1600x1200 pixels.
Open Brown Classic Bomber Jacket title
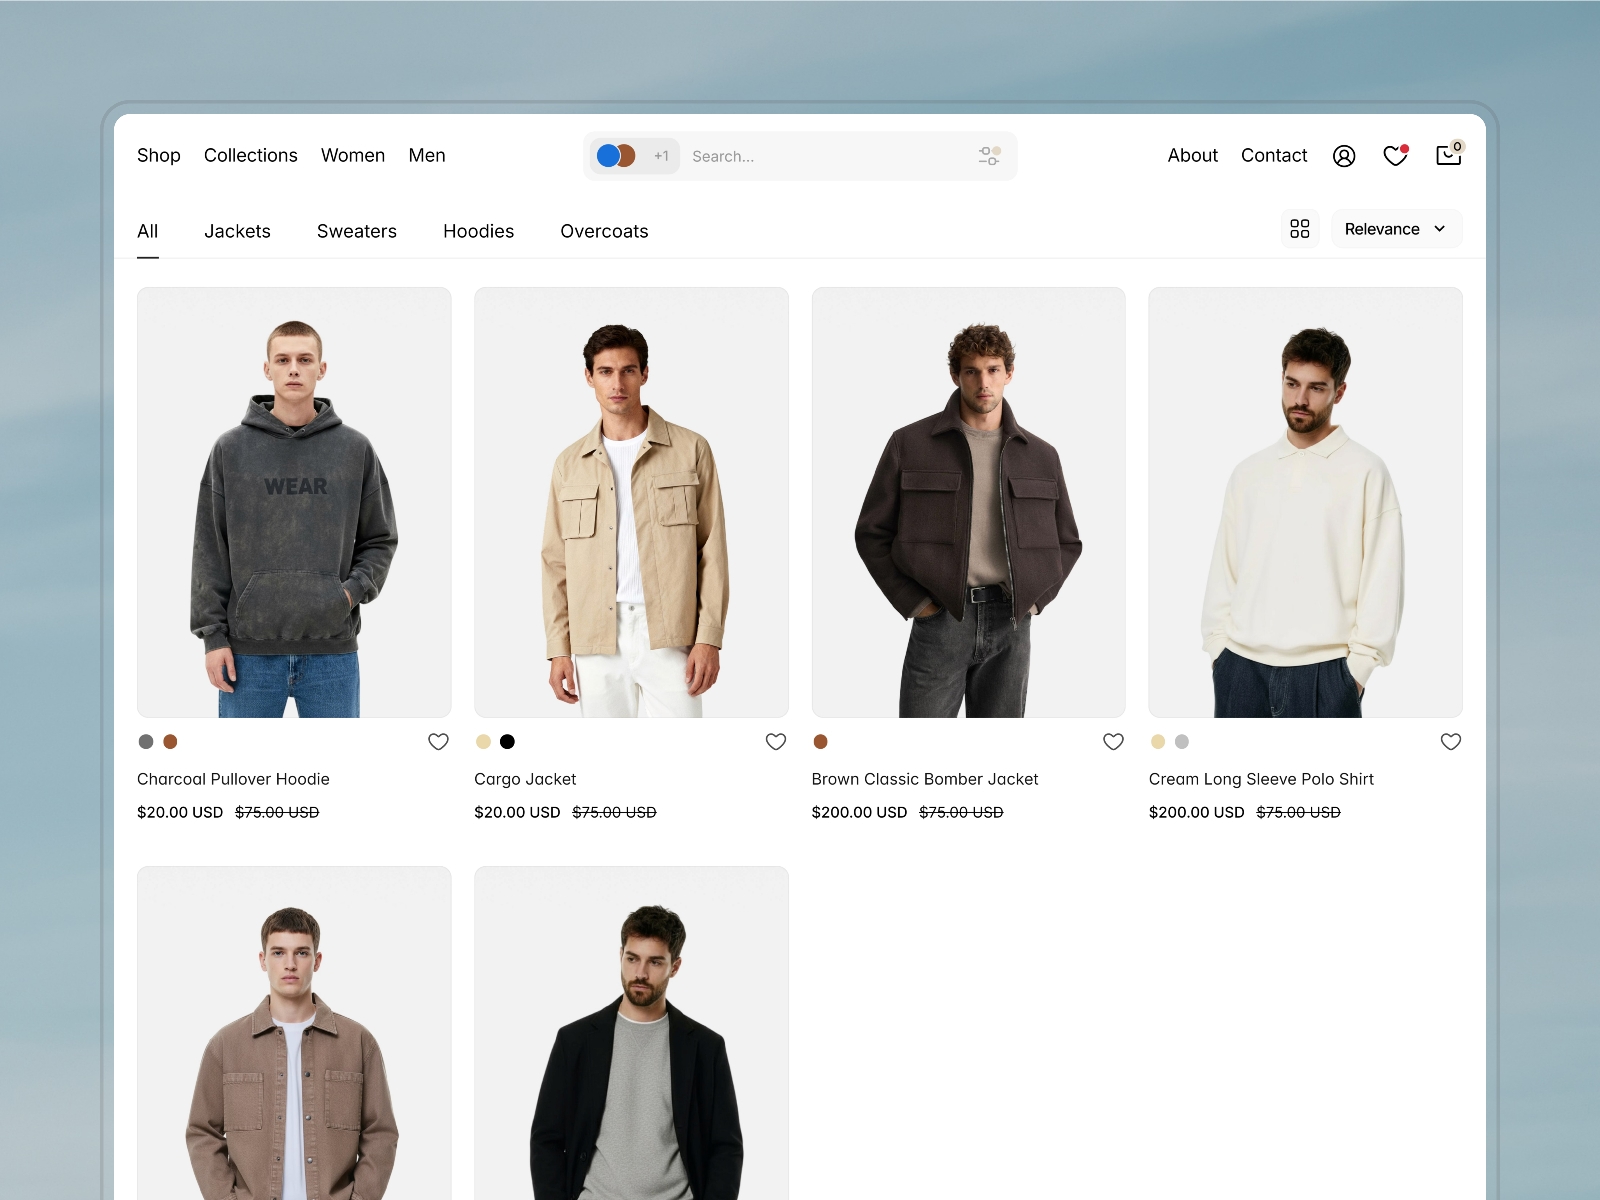[925, 779]
